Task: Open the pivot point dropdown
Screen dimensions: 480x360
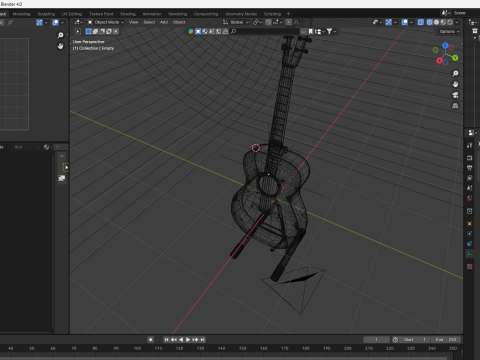Action: pyautogui.click(x=257, y=22)
